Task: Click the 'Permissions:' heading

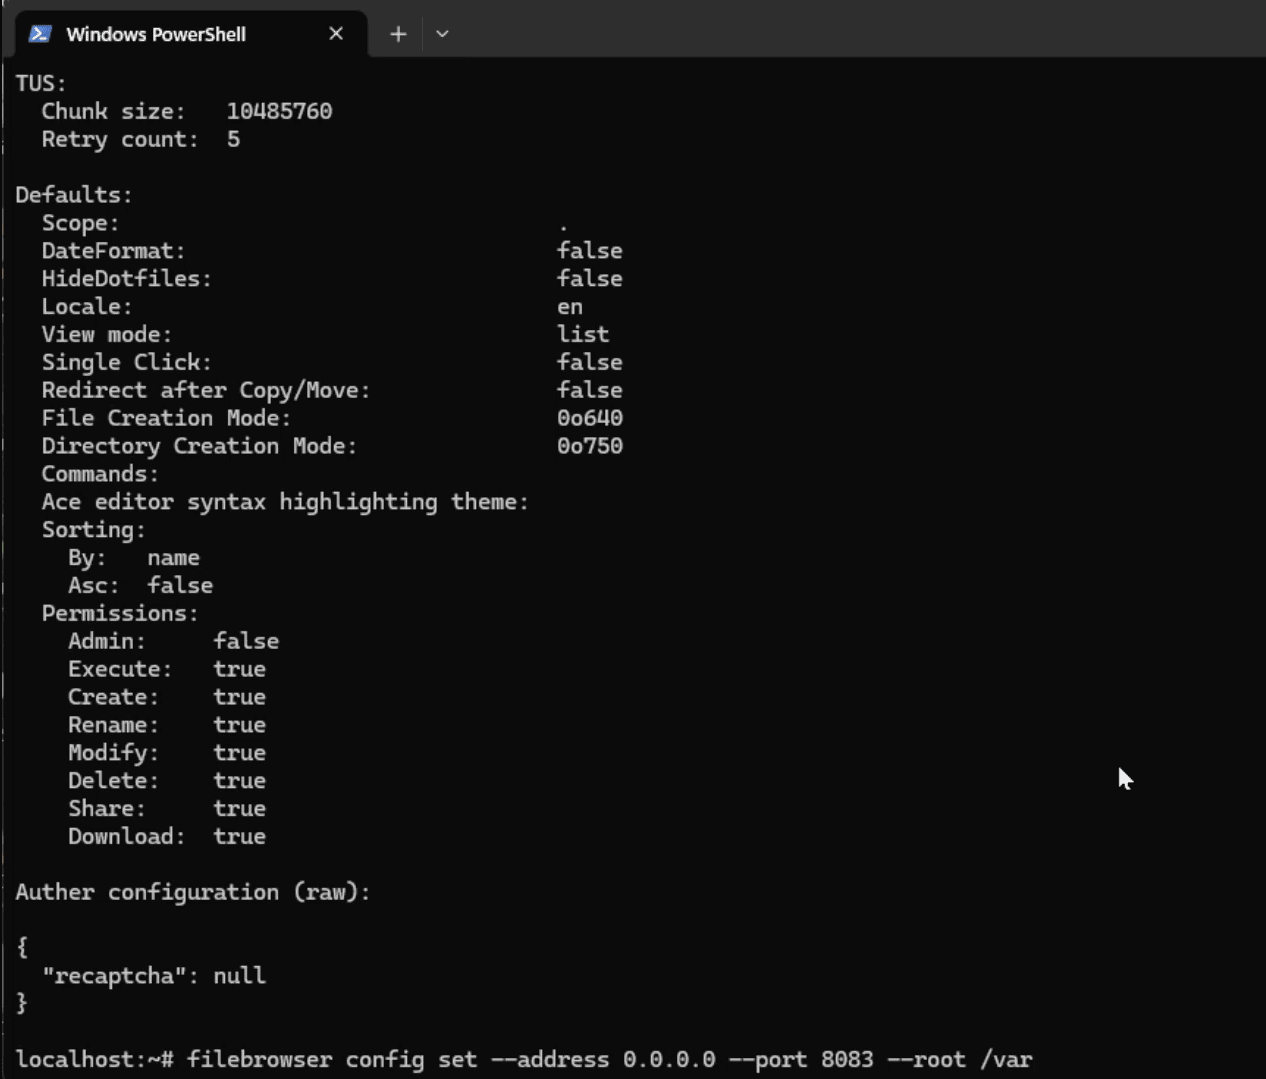Action: point(120,613)
